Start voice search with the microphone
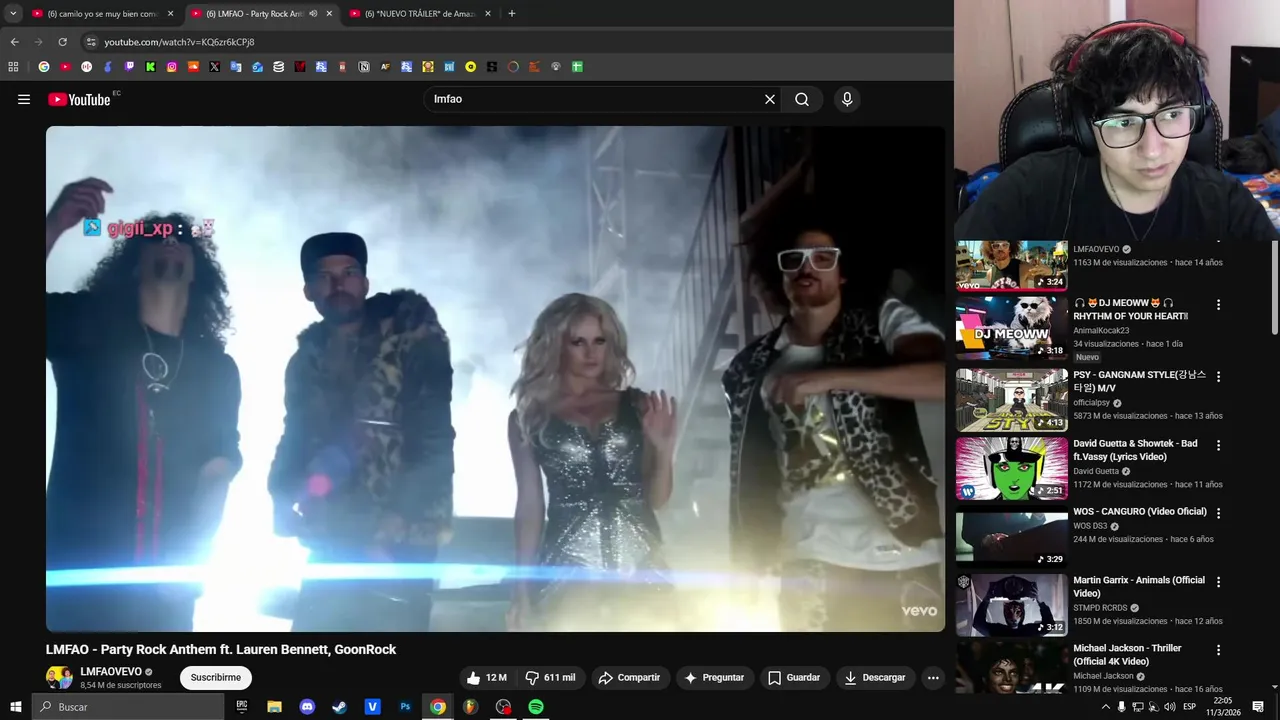 847,99
